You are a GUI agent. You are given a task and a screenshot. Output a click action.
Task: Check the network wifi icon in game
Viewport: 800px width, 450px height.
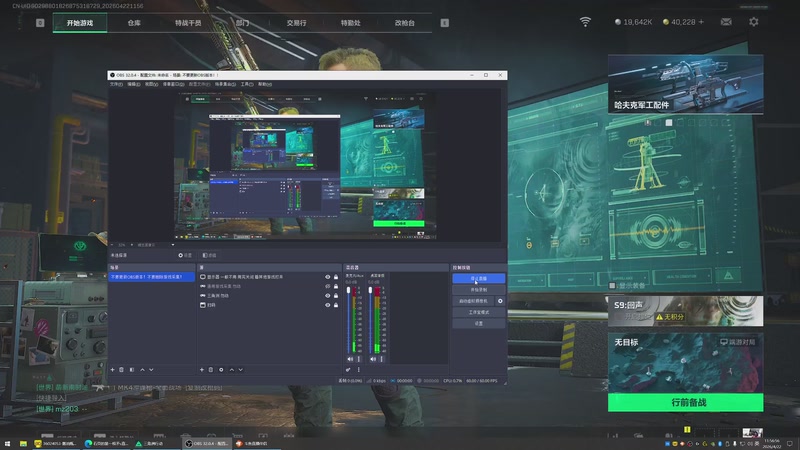click(x=585, y=21)
